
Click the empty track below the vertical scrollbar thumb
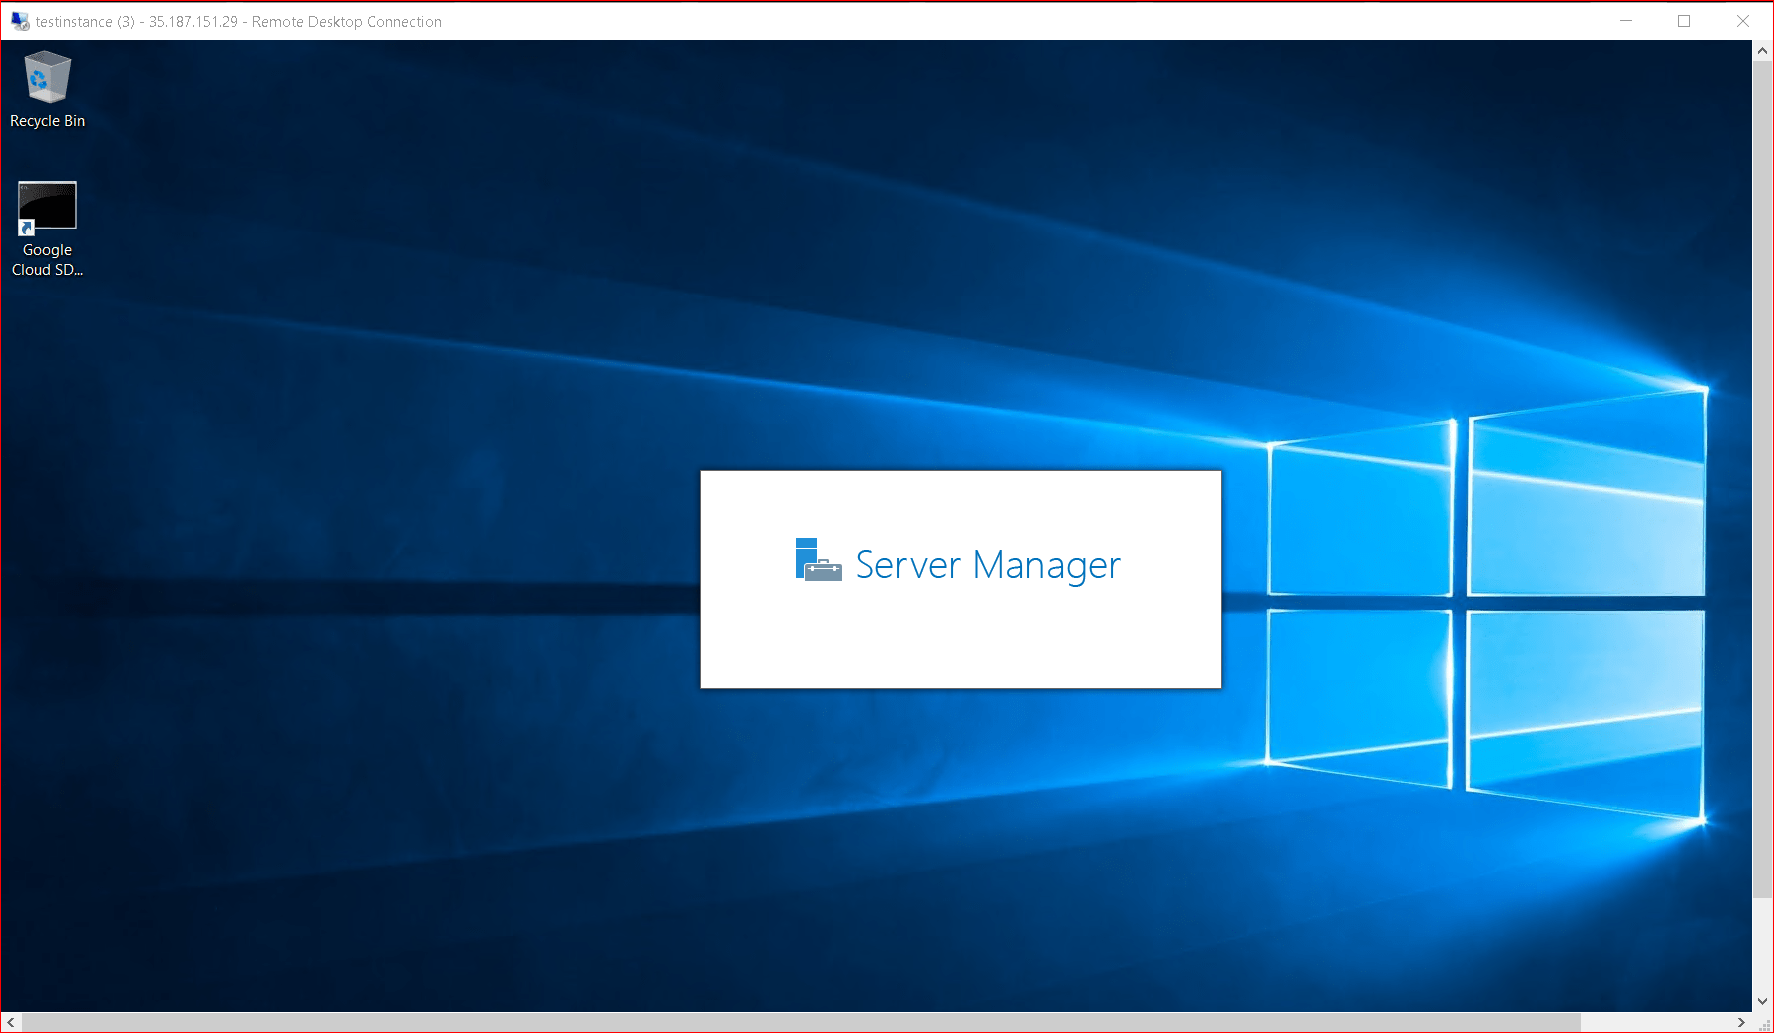pos(1763,945)
